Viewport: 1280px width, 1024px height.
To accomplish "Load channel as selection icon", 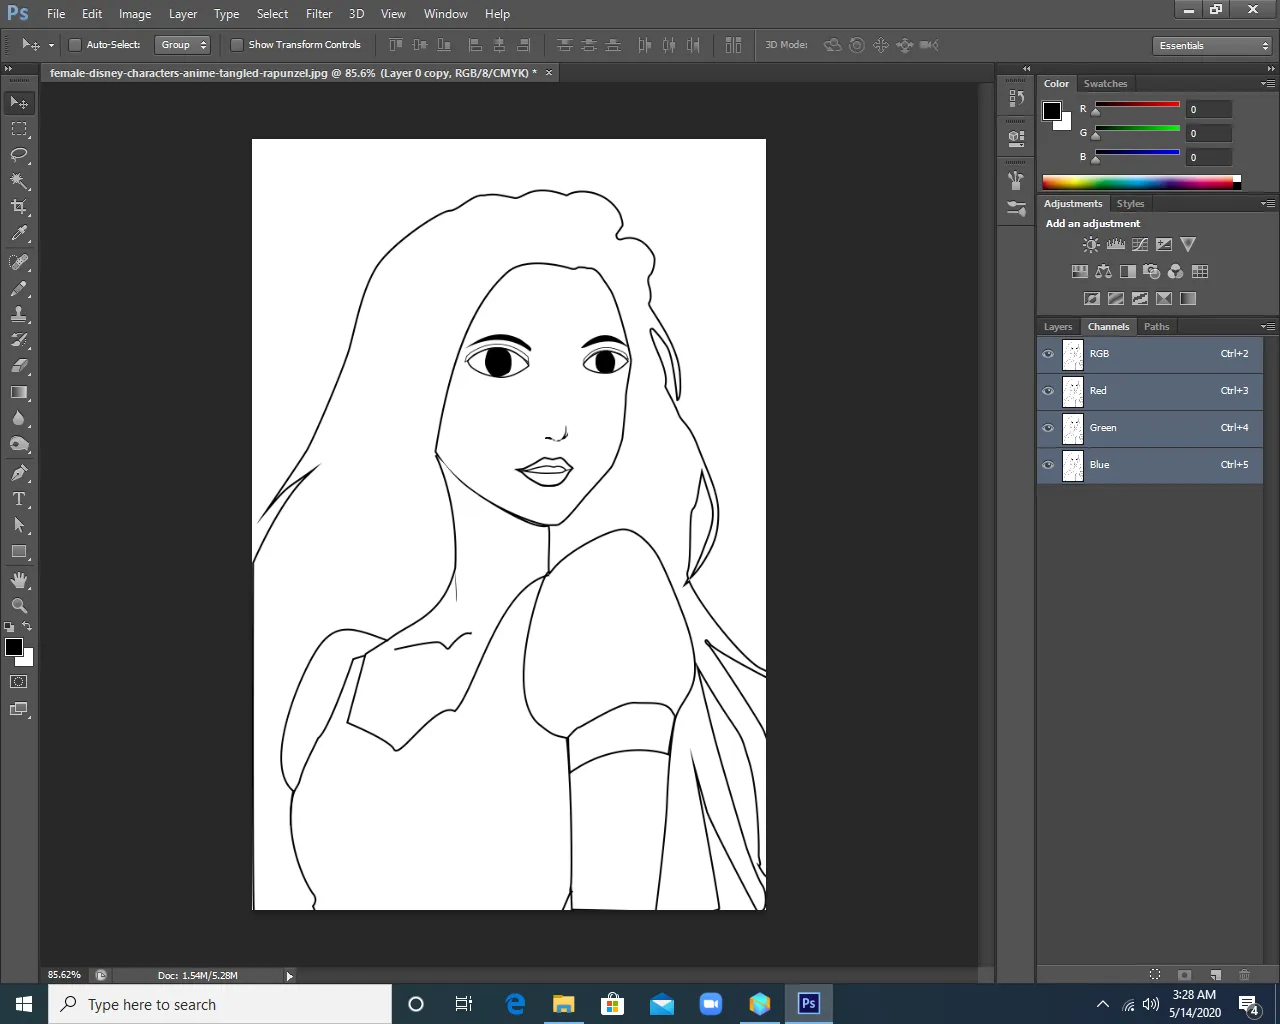I will (1155, 974).
